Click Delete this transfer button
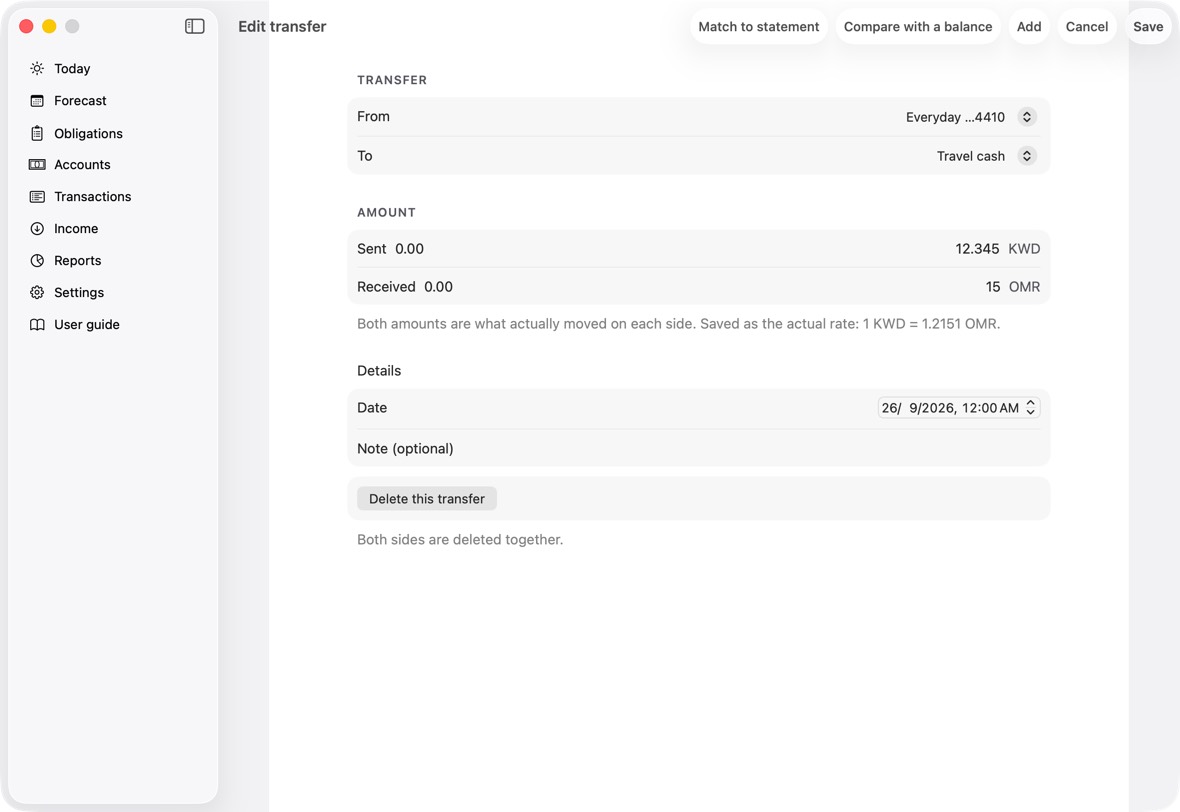Viewport: 1180px width, 812px height. click(427, 499)
